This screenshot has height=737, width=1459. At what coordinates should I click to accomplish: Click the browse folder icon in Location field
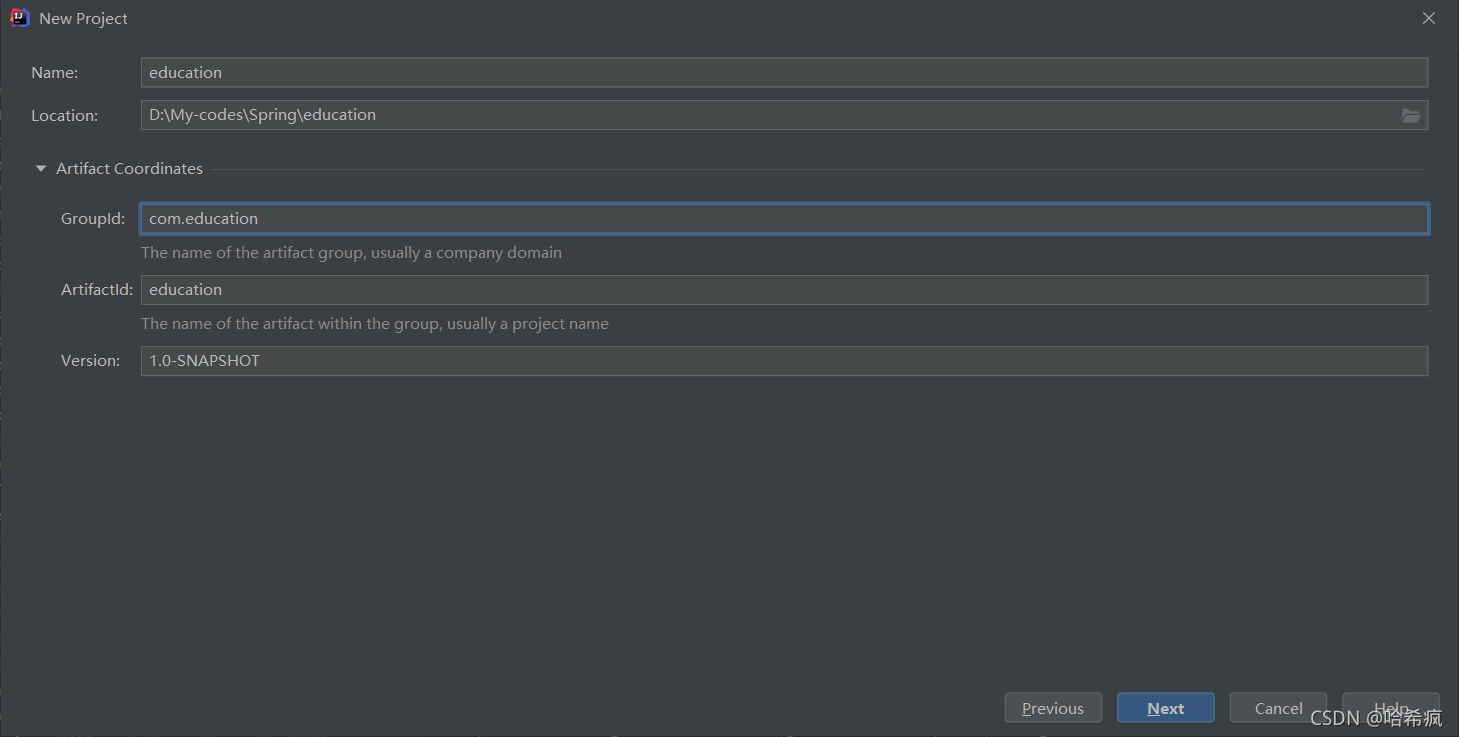1410,116
